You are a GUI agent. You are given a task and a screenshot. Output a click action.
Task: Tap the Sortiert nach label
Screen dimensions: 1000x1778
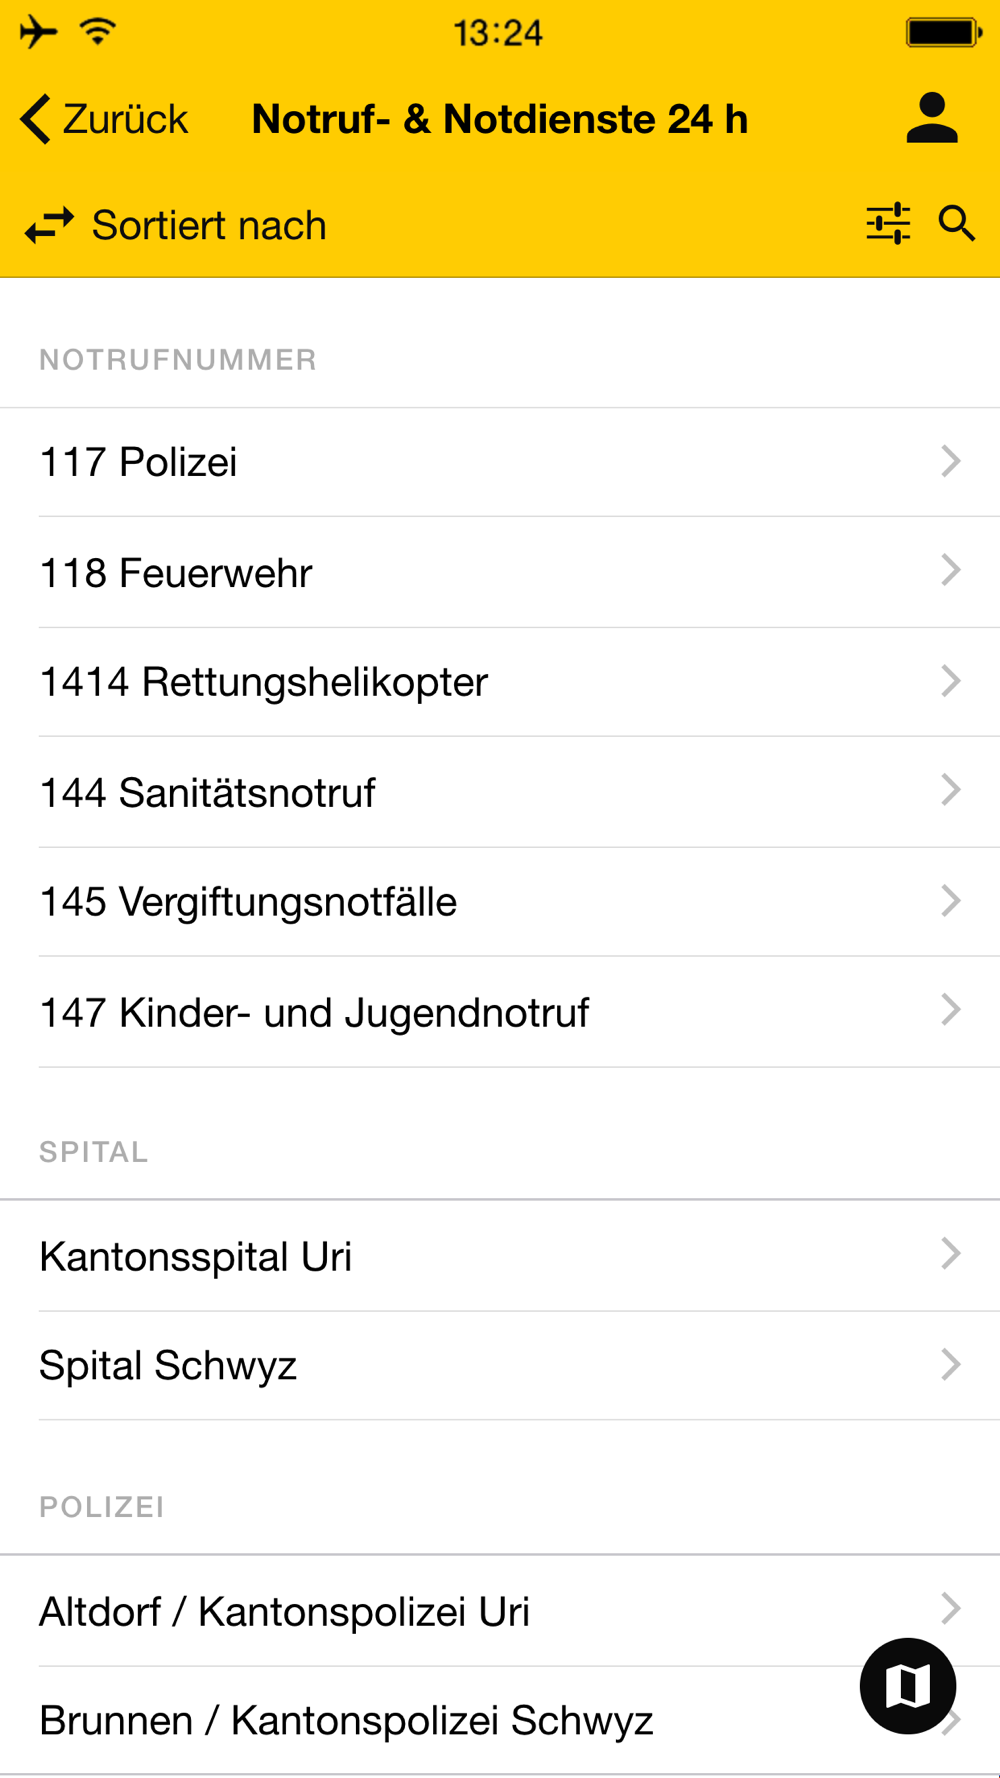(x=209, y=225)
